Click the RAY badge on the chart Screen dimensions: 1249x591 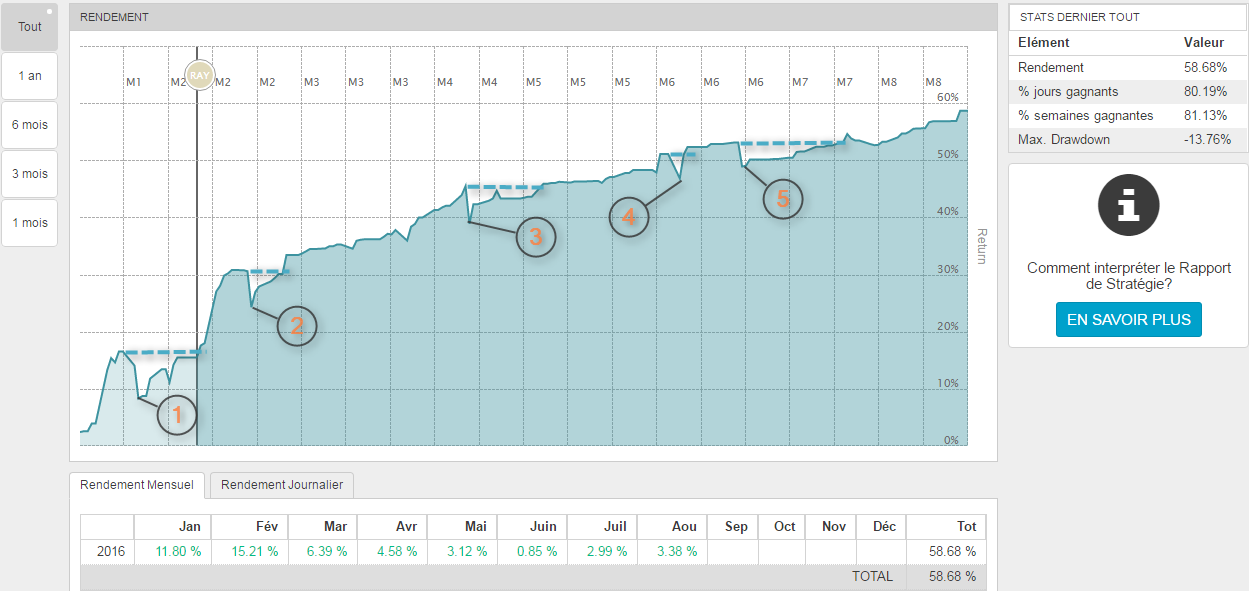tap(199, 75)
